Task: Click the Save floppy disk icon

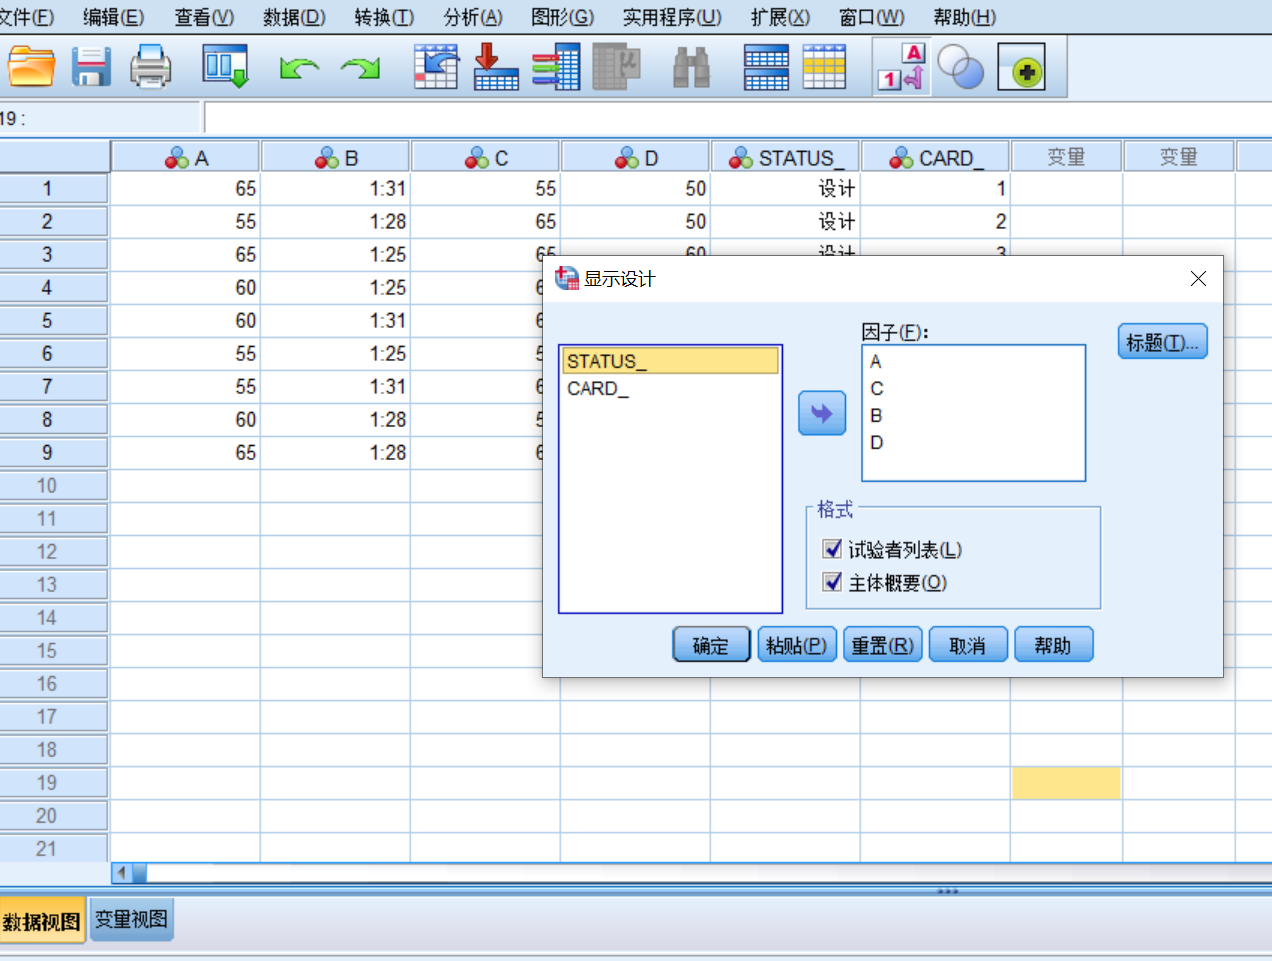Action: pos(91,67)
